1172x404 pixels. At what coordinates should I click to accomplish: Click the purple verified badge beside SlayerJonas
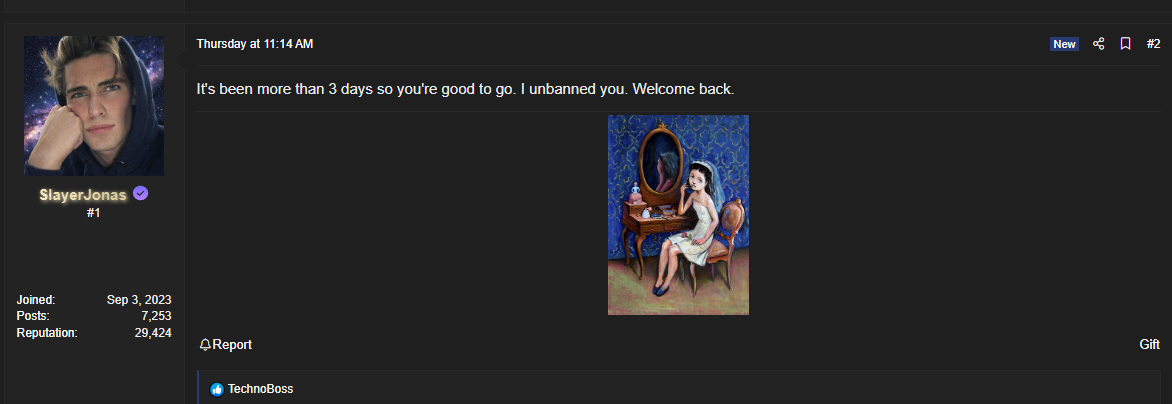coord(141,193)
